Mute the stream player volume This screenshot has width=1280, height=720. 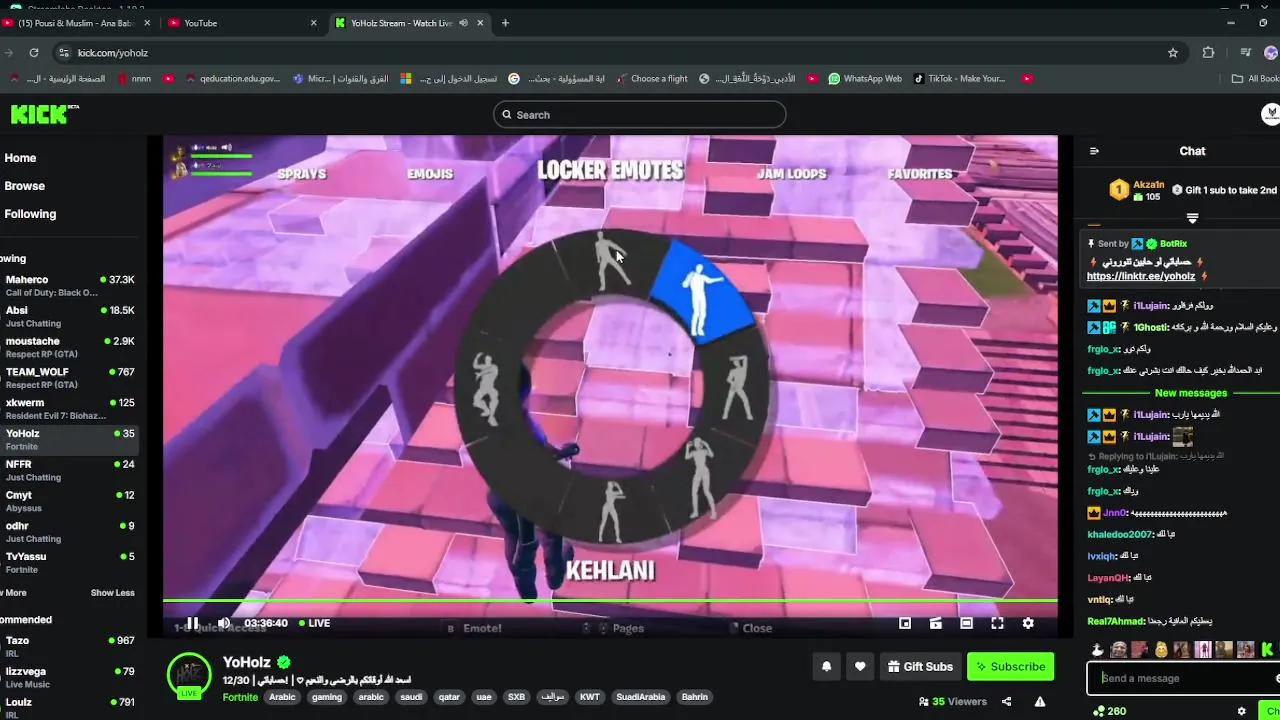point(223,623)
